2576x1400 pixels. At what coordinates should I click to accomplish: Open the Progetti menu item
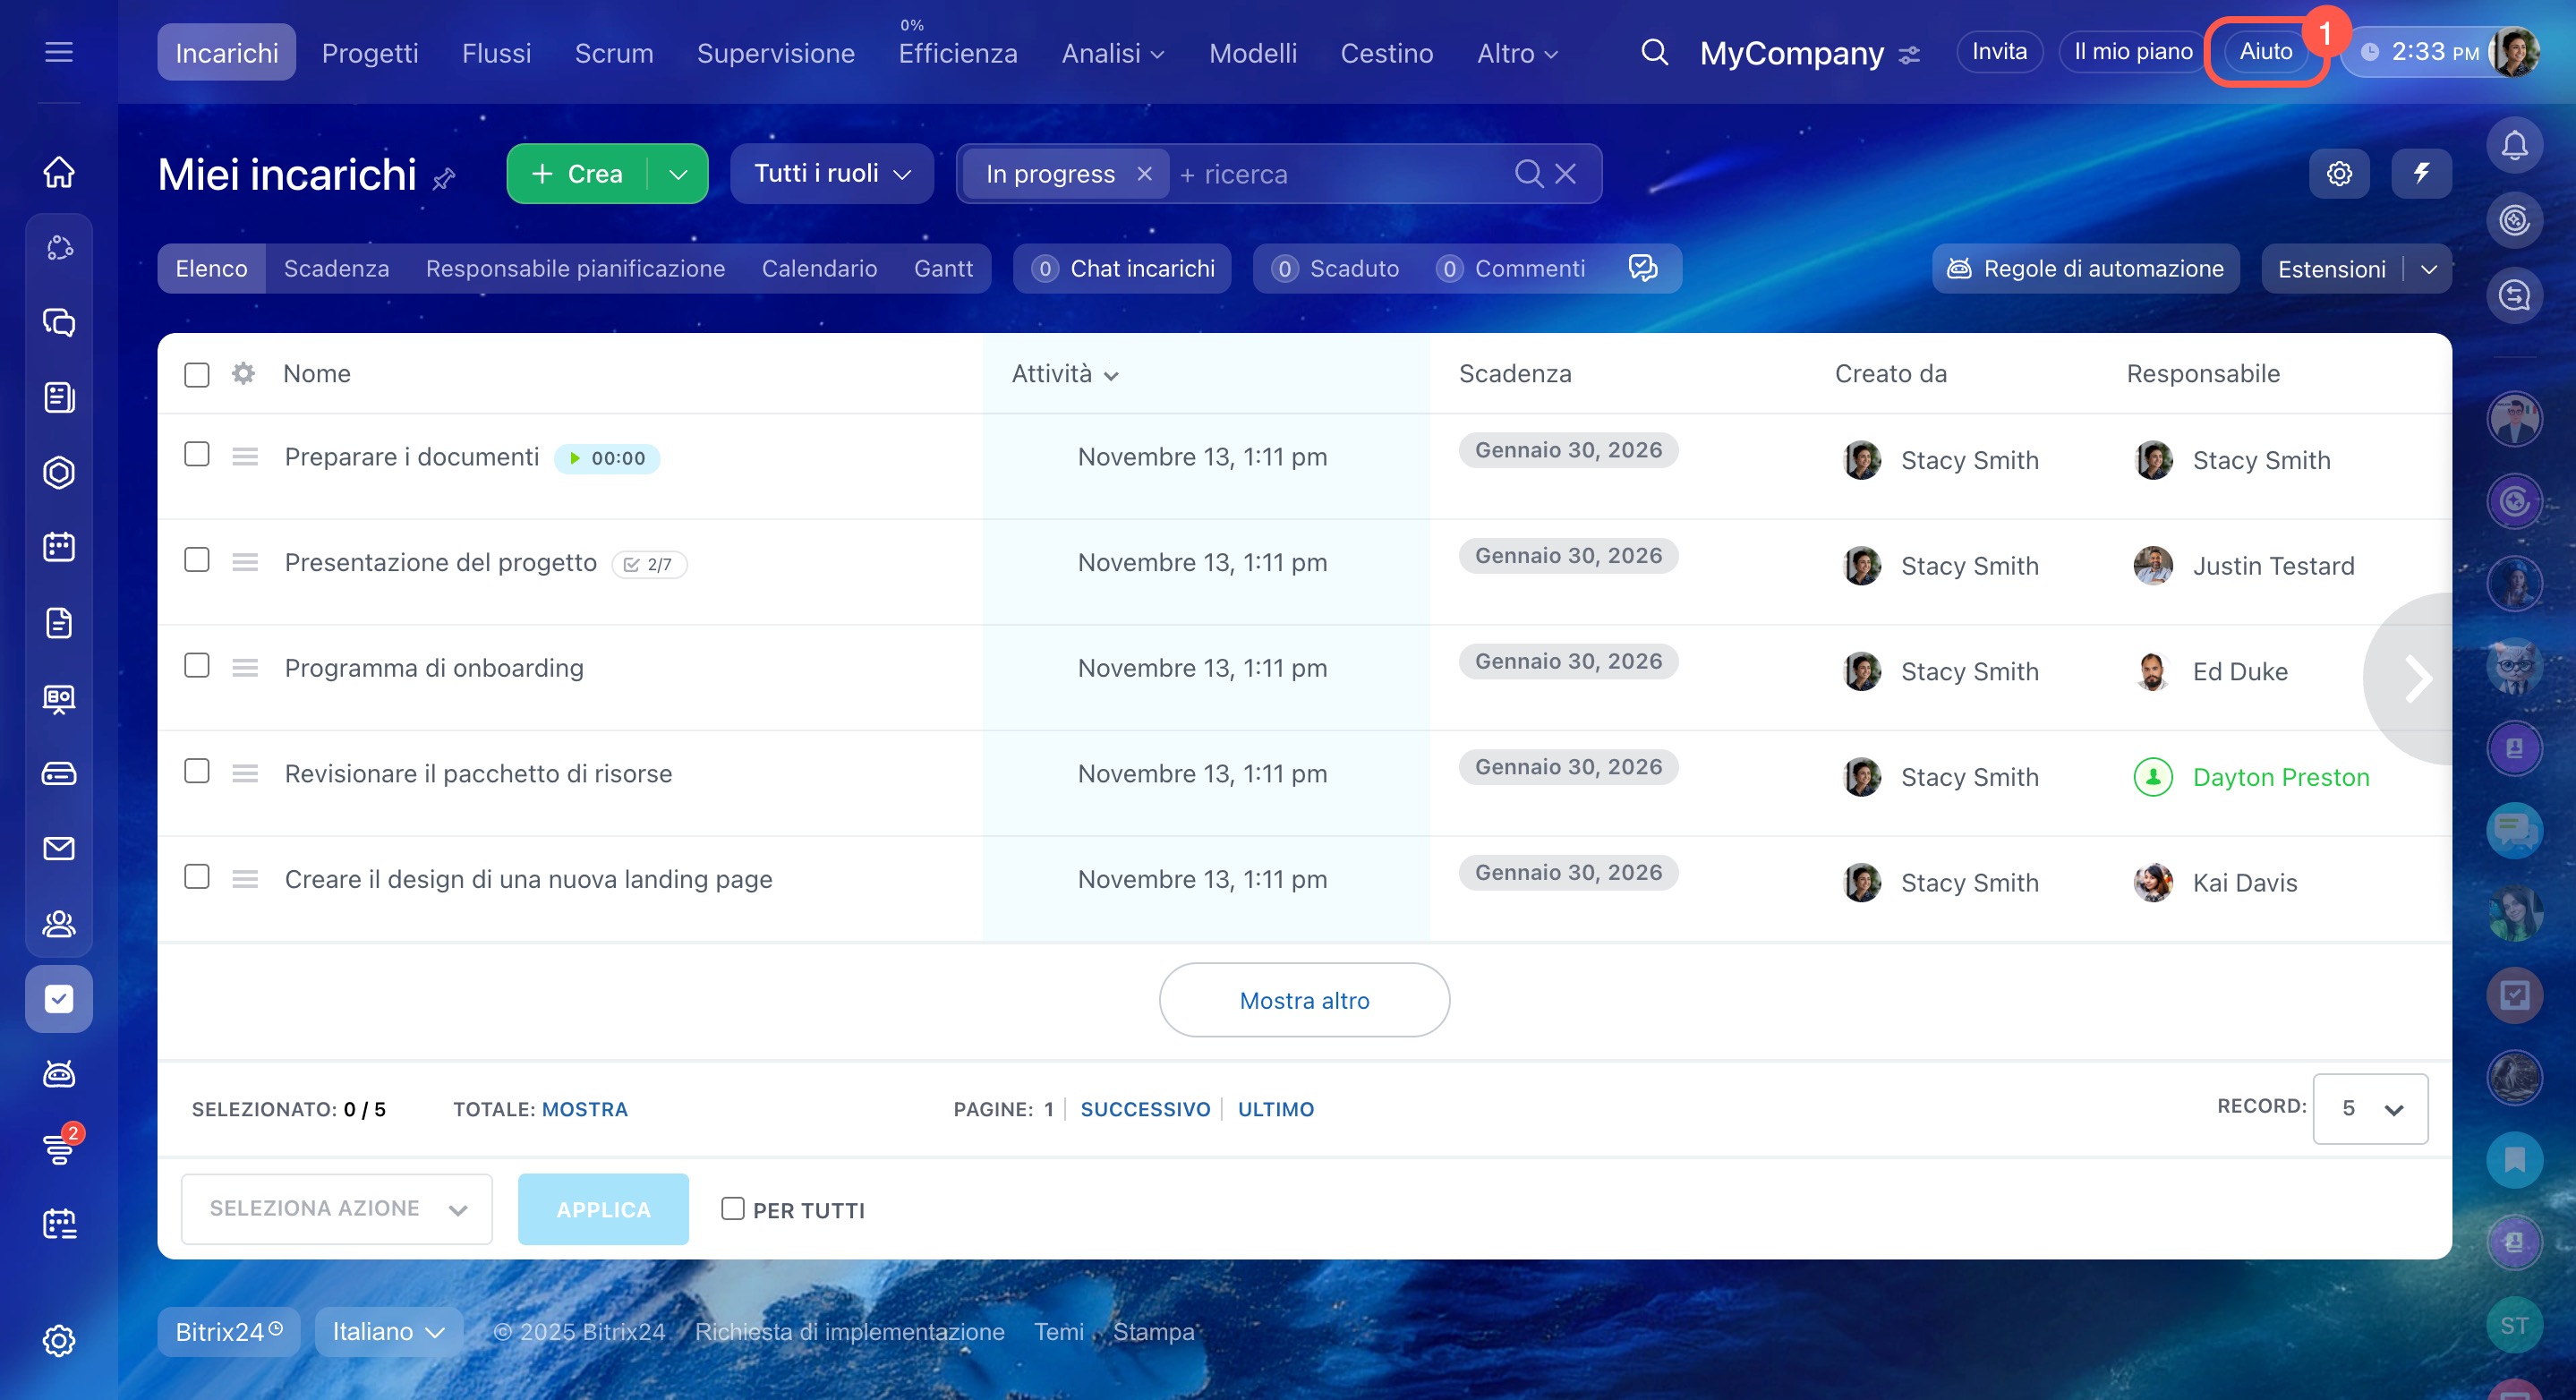(x=370, y=53)
